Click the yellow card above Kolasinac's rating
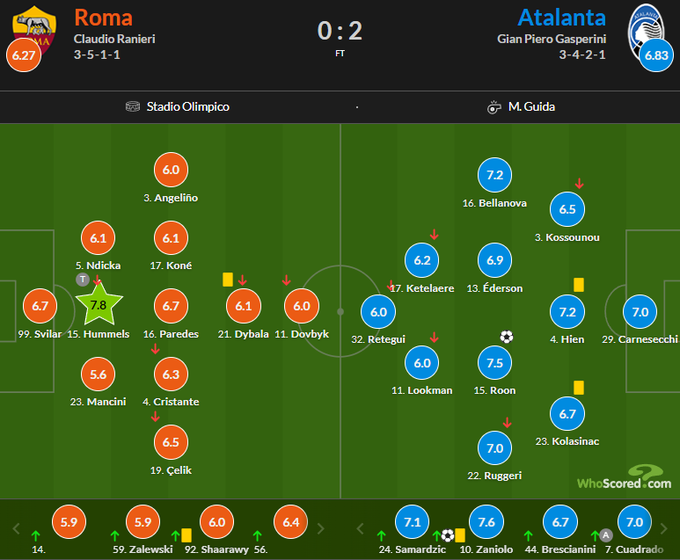This screenshot has height=560, width=680. pos(578,387)
